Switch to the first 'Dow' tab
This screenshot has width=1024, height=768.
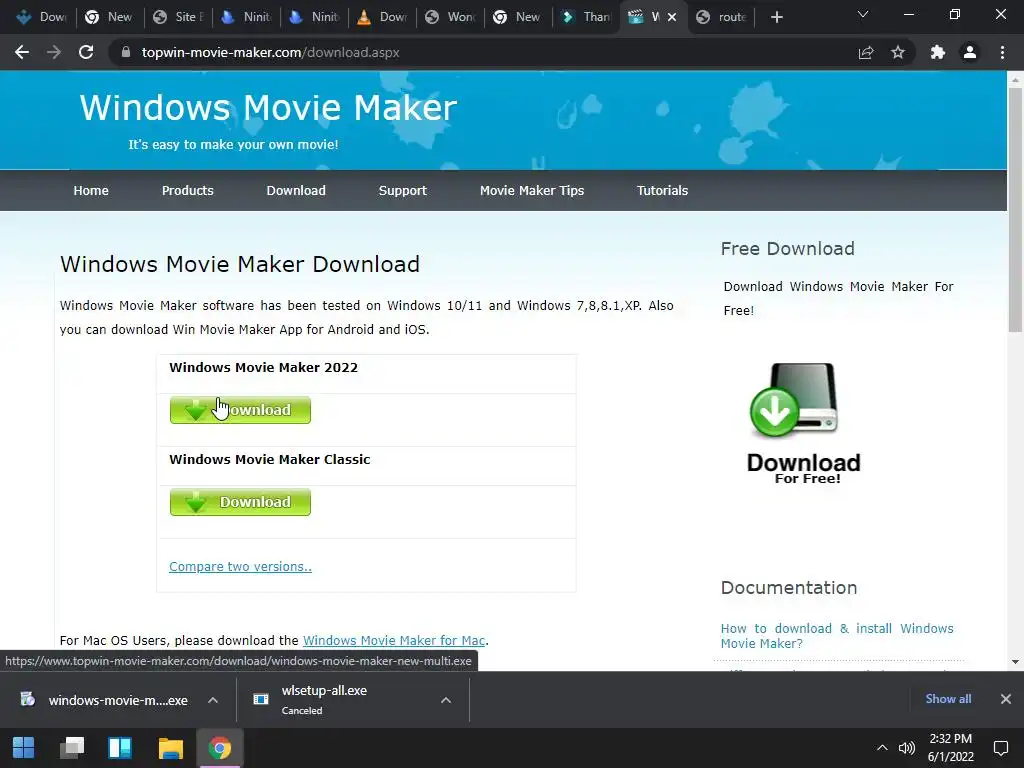[42, 17]
